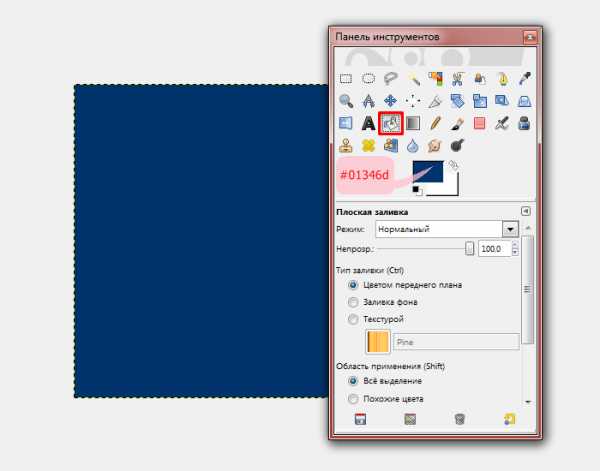Click the Непрозр. opacity slider handle
This screenshot has height=471, width=600.
(x=470, y=249)
